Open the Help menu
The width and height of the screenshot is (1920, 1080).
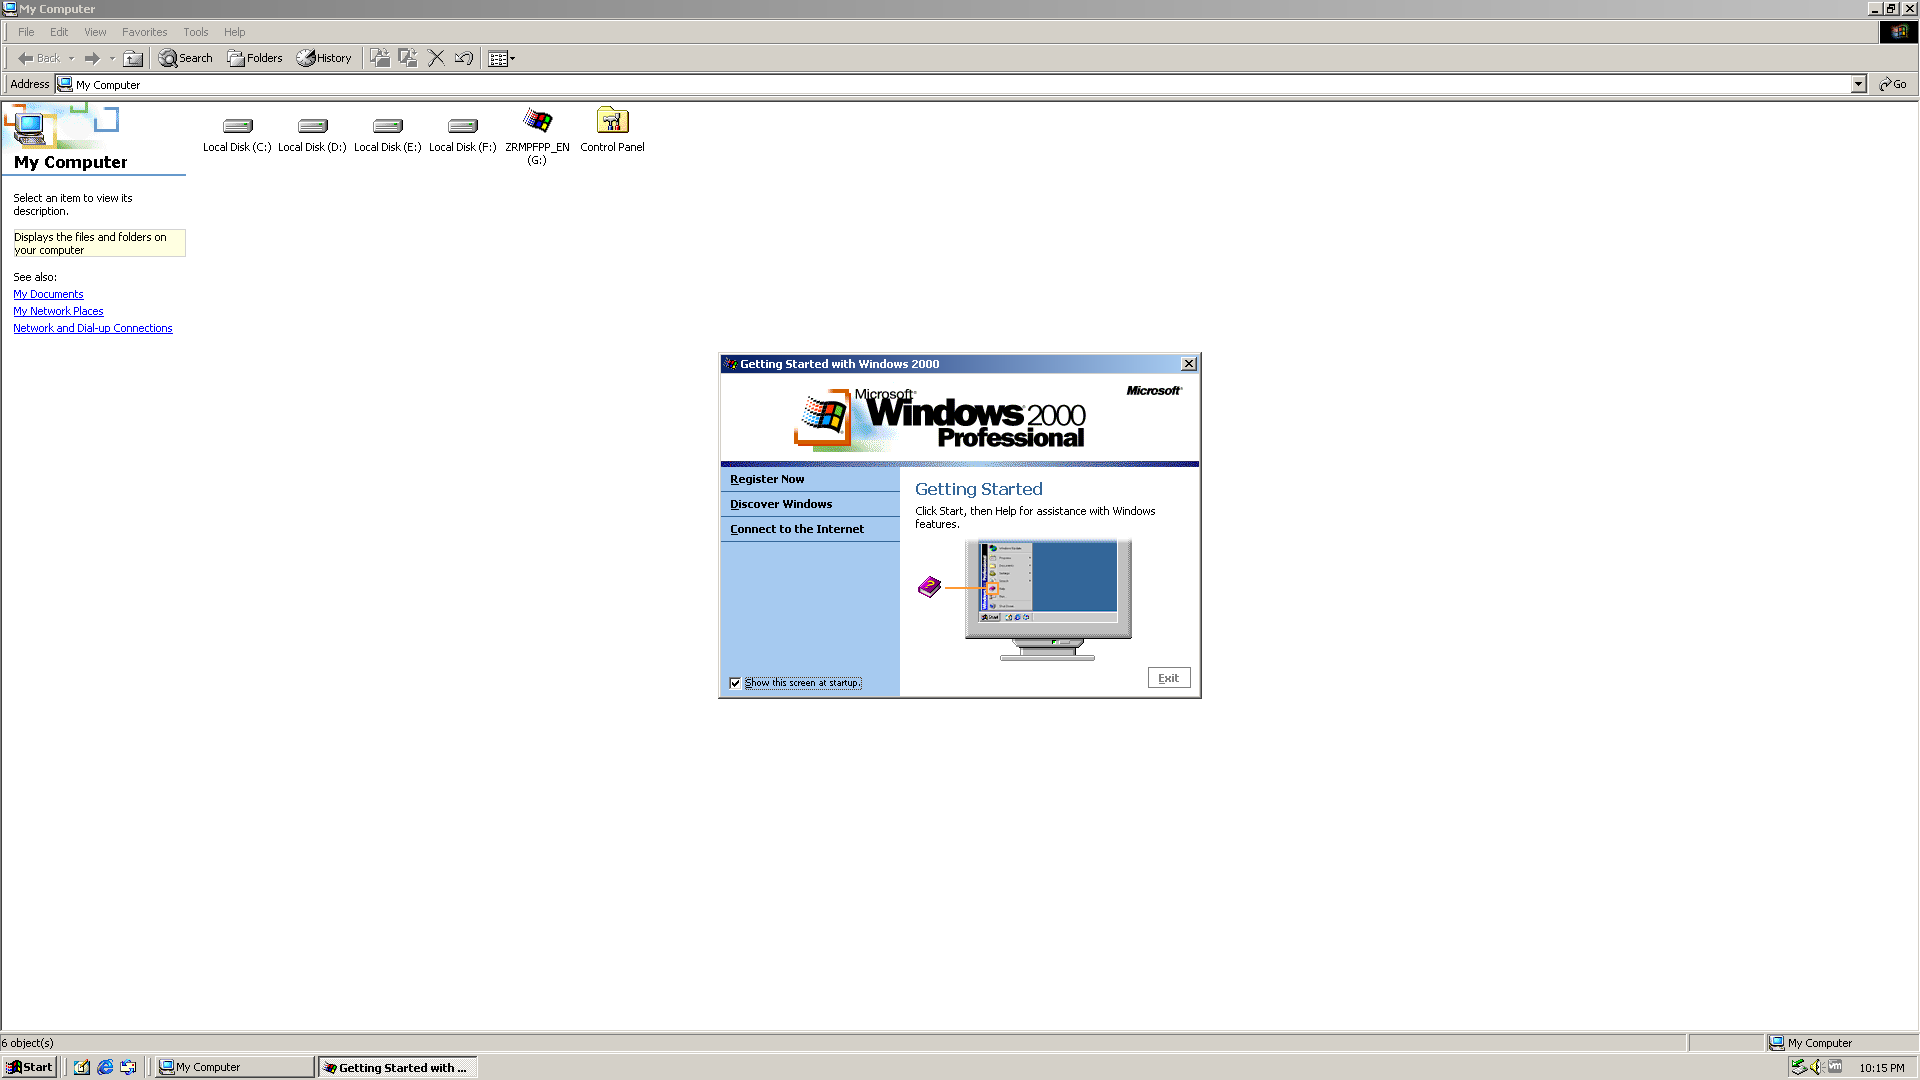pos(235,32)
